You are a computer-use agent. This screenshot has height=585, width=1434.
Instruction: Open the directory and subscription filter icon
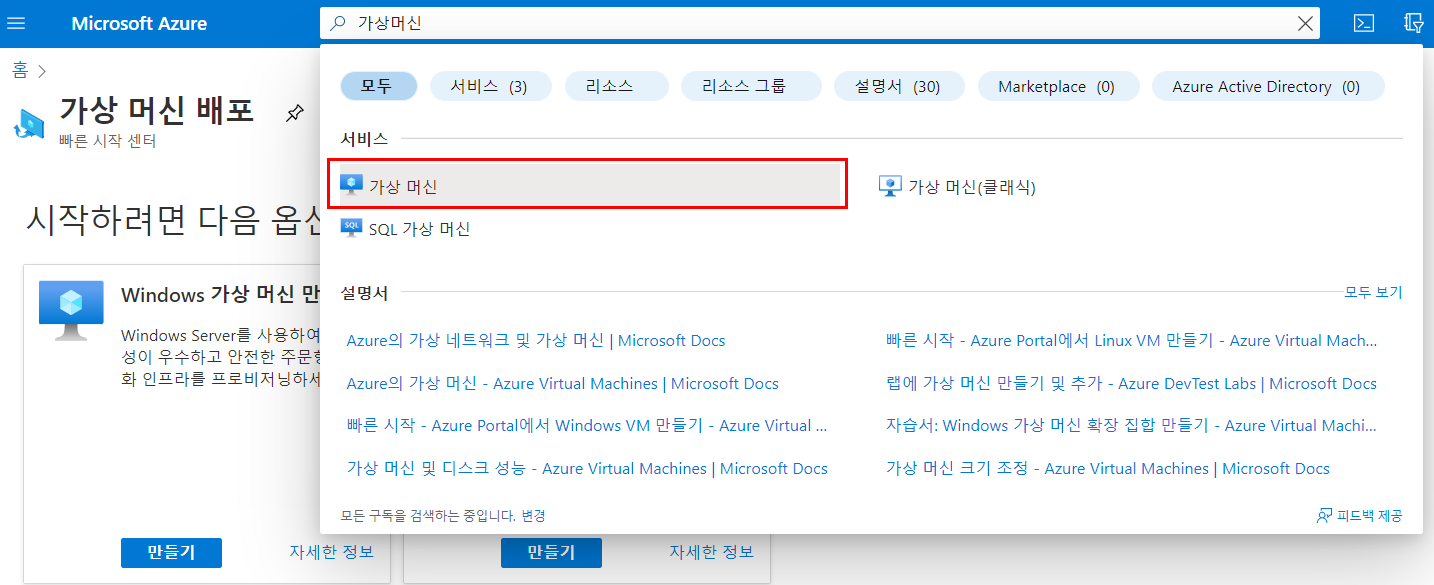coord(1414,23)
